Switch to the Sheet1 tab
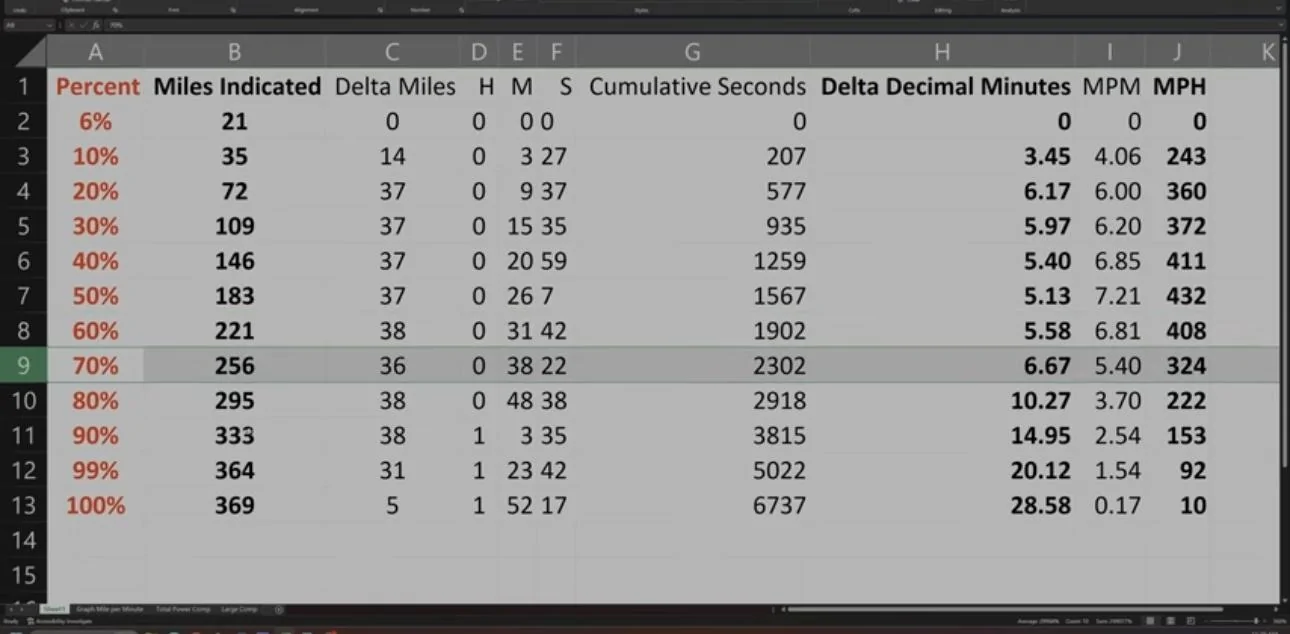 (54, 609)
